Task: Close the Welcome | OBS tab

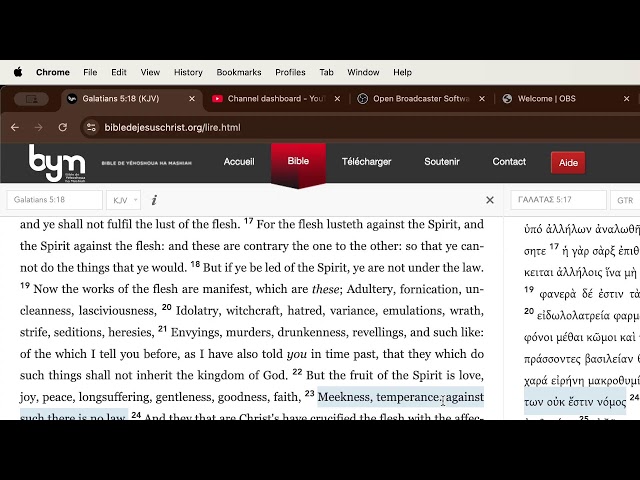Action: [627, 99]
